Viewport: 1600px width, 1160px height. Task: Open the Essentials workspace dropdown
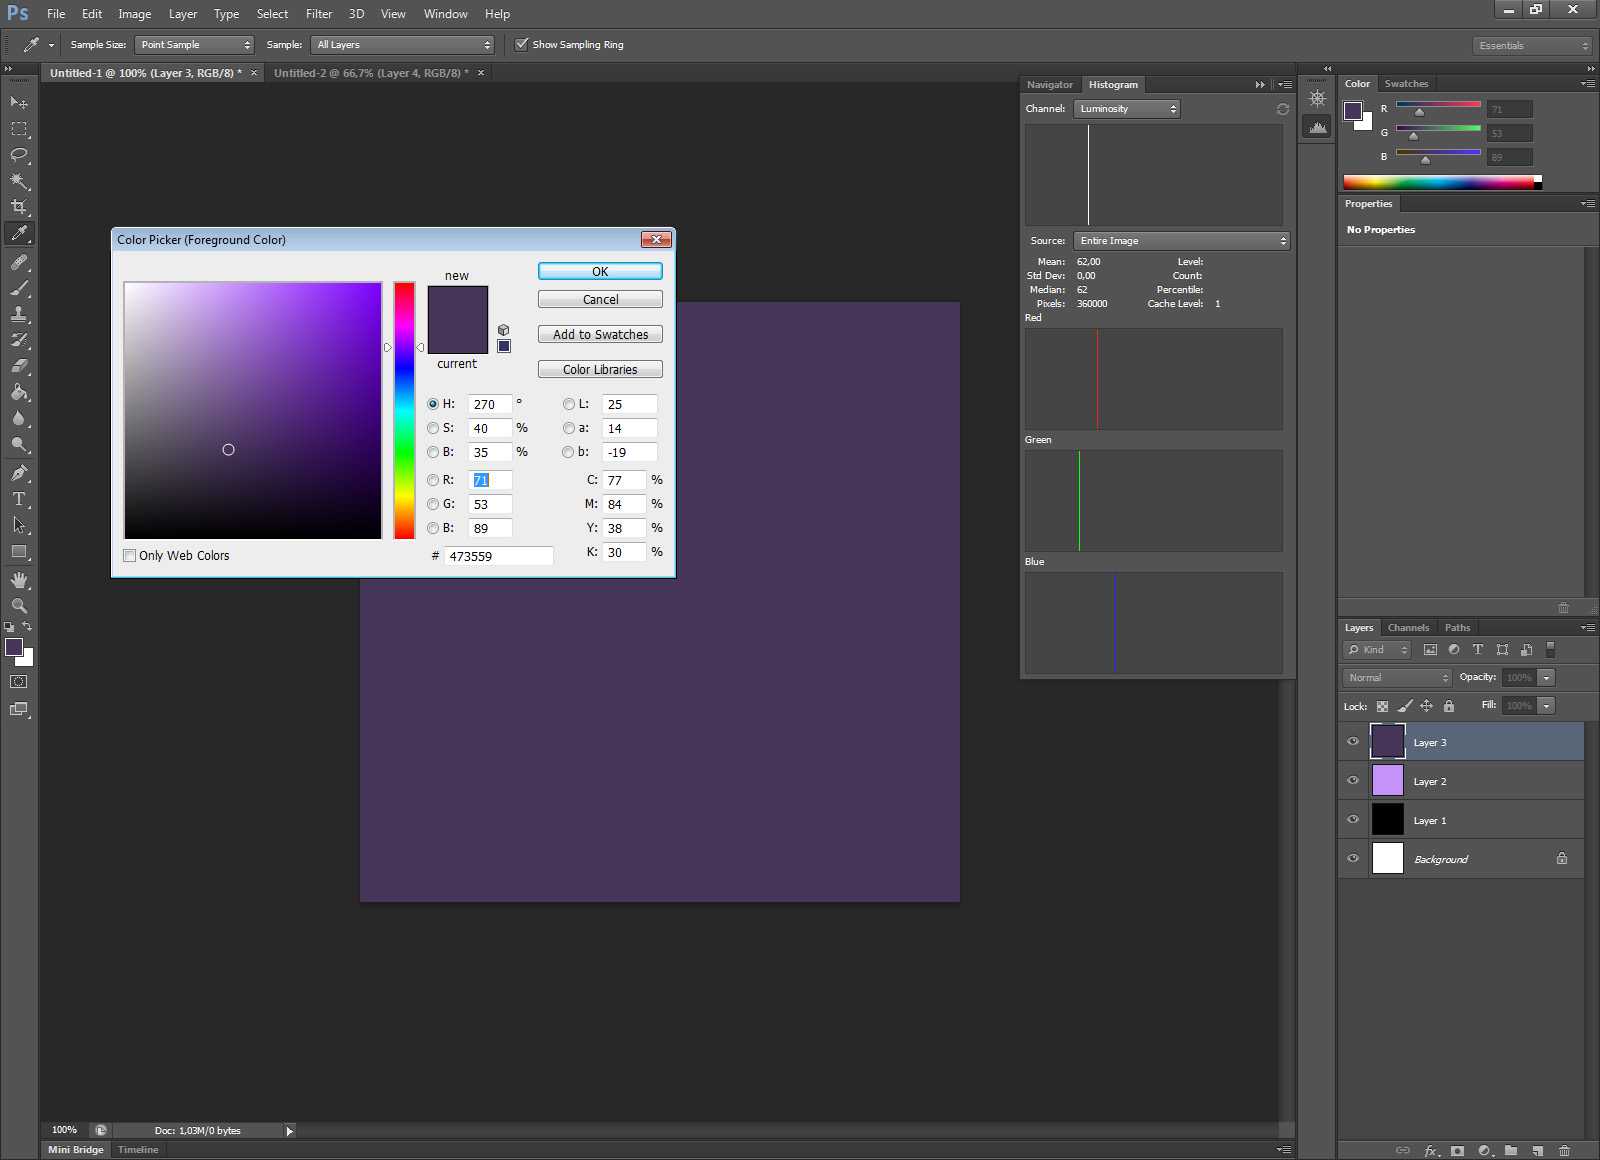click(1531, 46)
